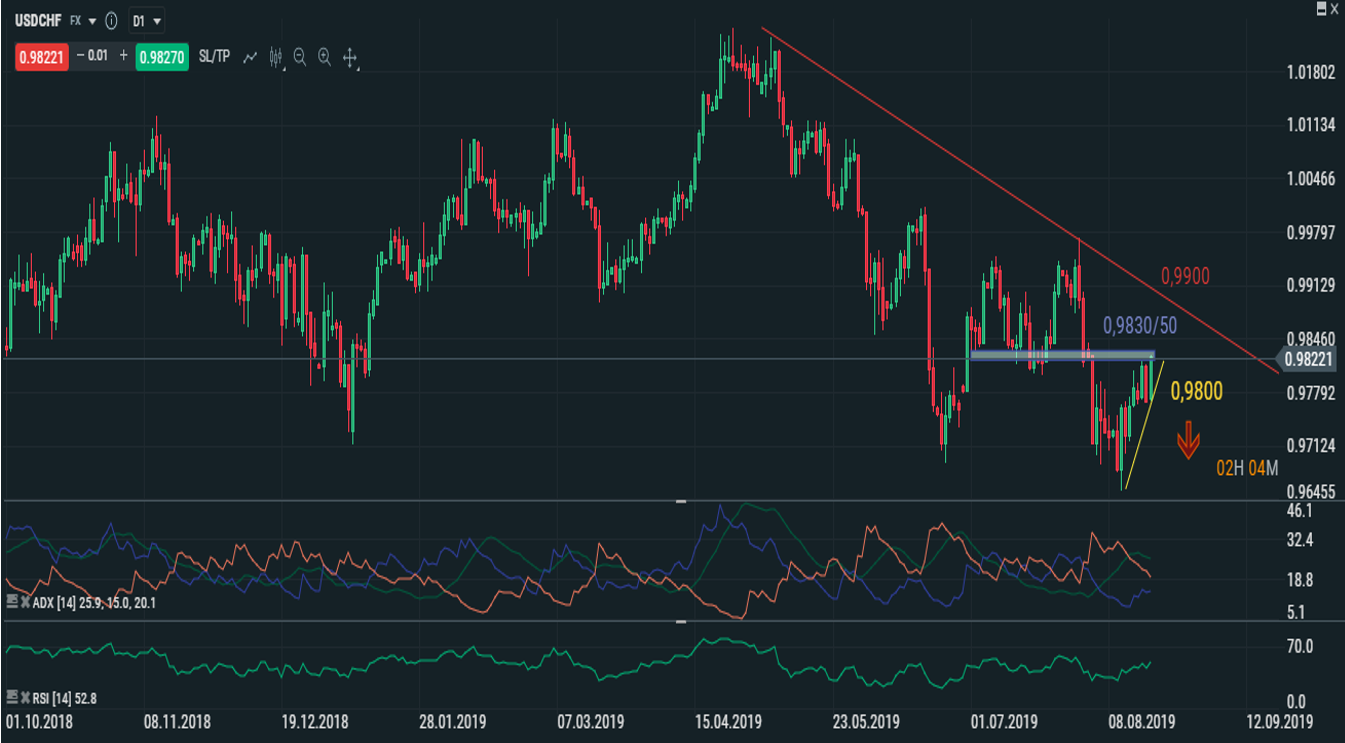Zoom in the chart
Screen dimensions: 1345x743
coord(324,57)
